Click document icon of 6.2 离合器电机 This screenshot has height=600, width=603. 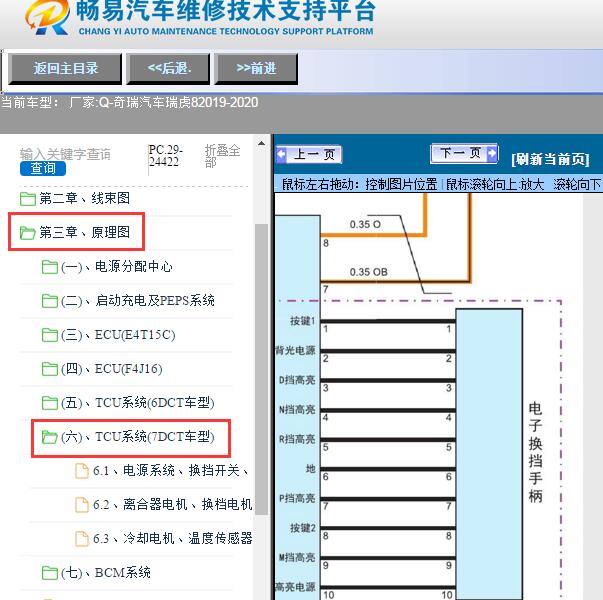82,505
